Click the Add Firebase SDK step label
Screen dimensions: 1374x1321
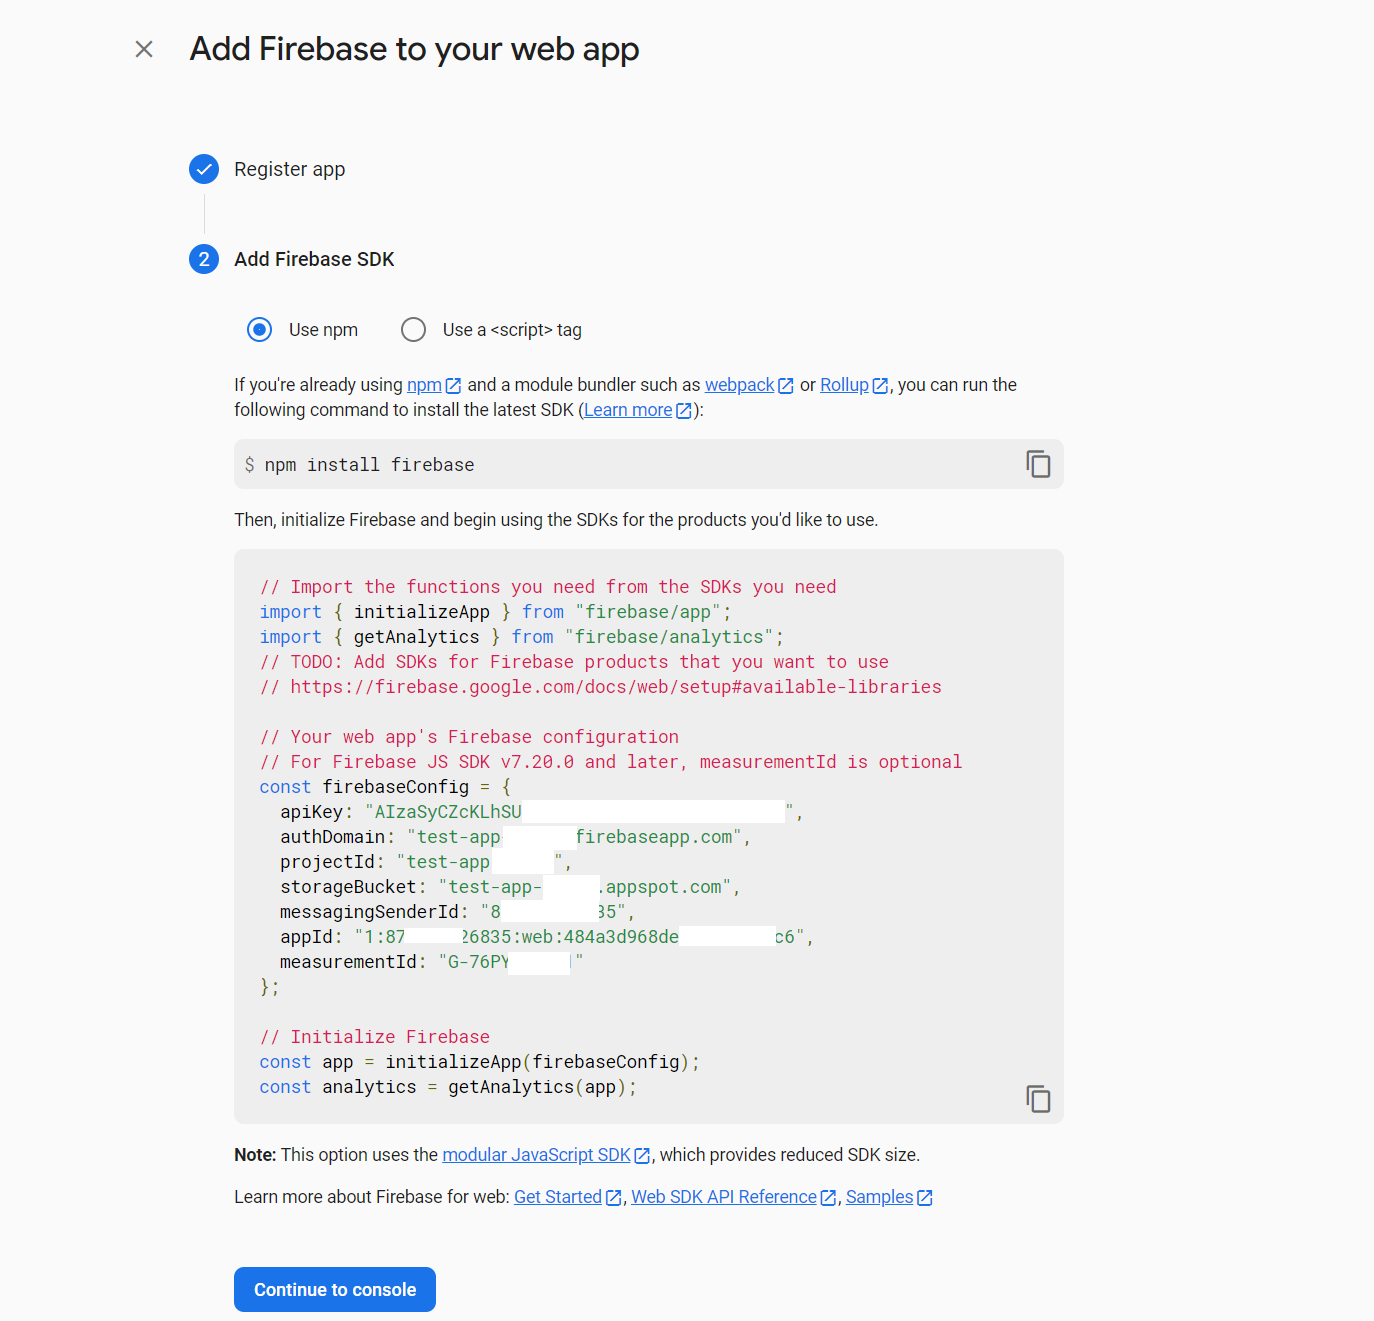click(314, 259)
